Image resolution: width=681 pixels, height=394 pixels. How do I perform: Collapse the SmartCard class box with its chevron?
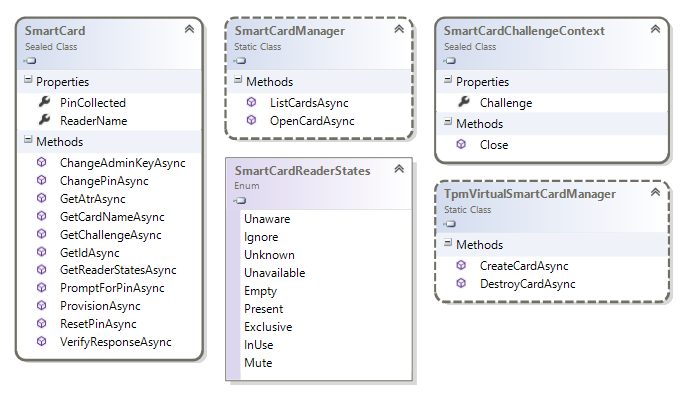click(x=189, y=29)
